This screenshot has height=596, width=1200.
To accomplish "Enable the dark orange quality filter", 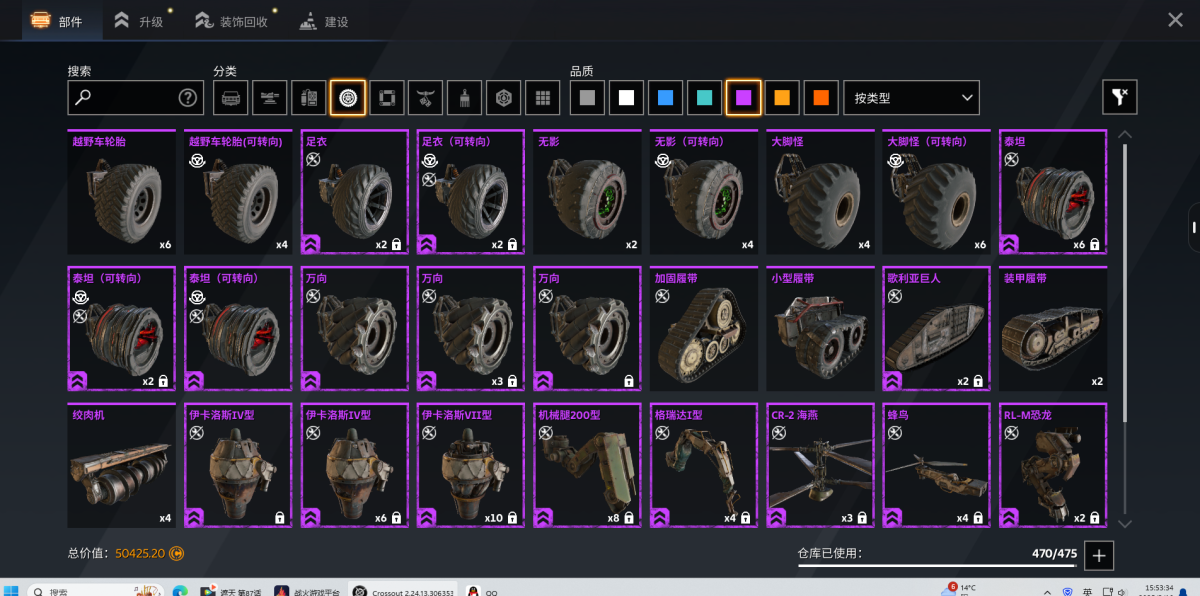I will (x=821, y=98).
